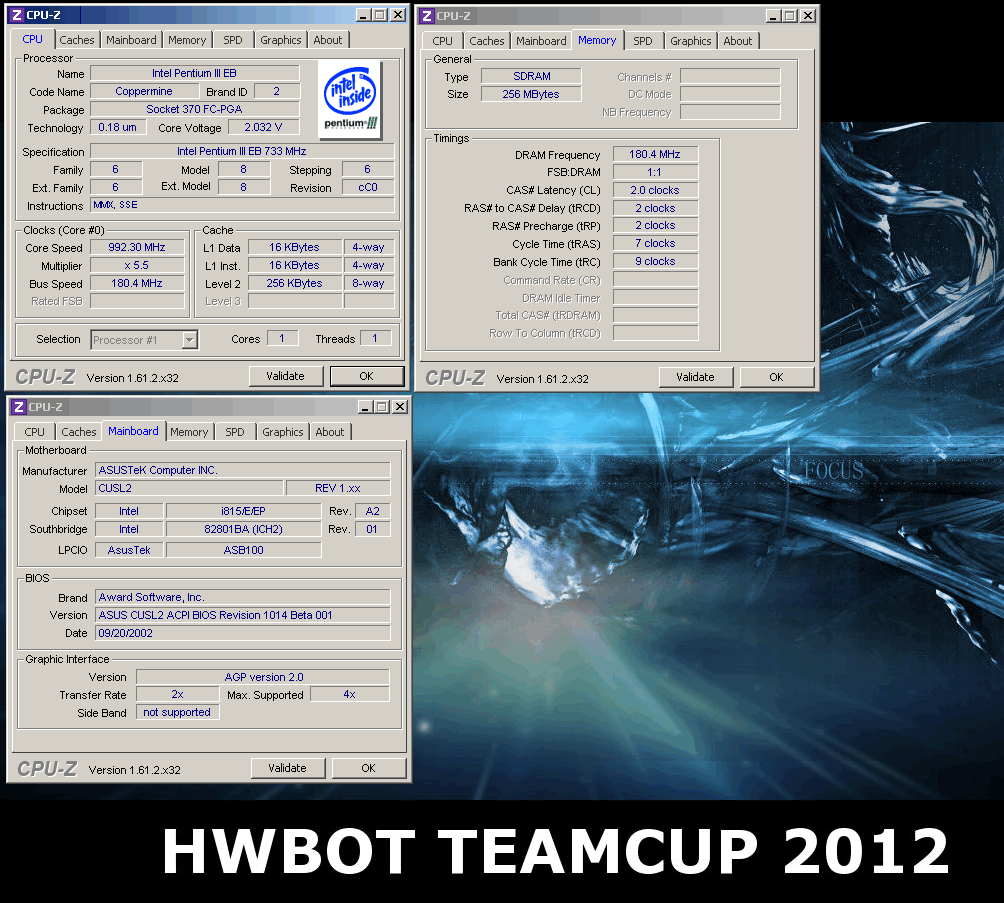Switch to Caches tab in CPU window

coord(77,40)
